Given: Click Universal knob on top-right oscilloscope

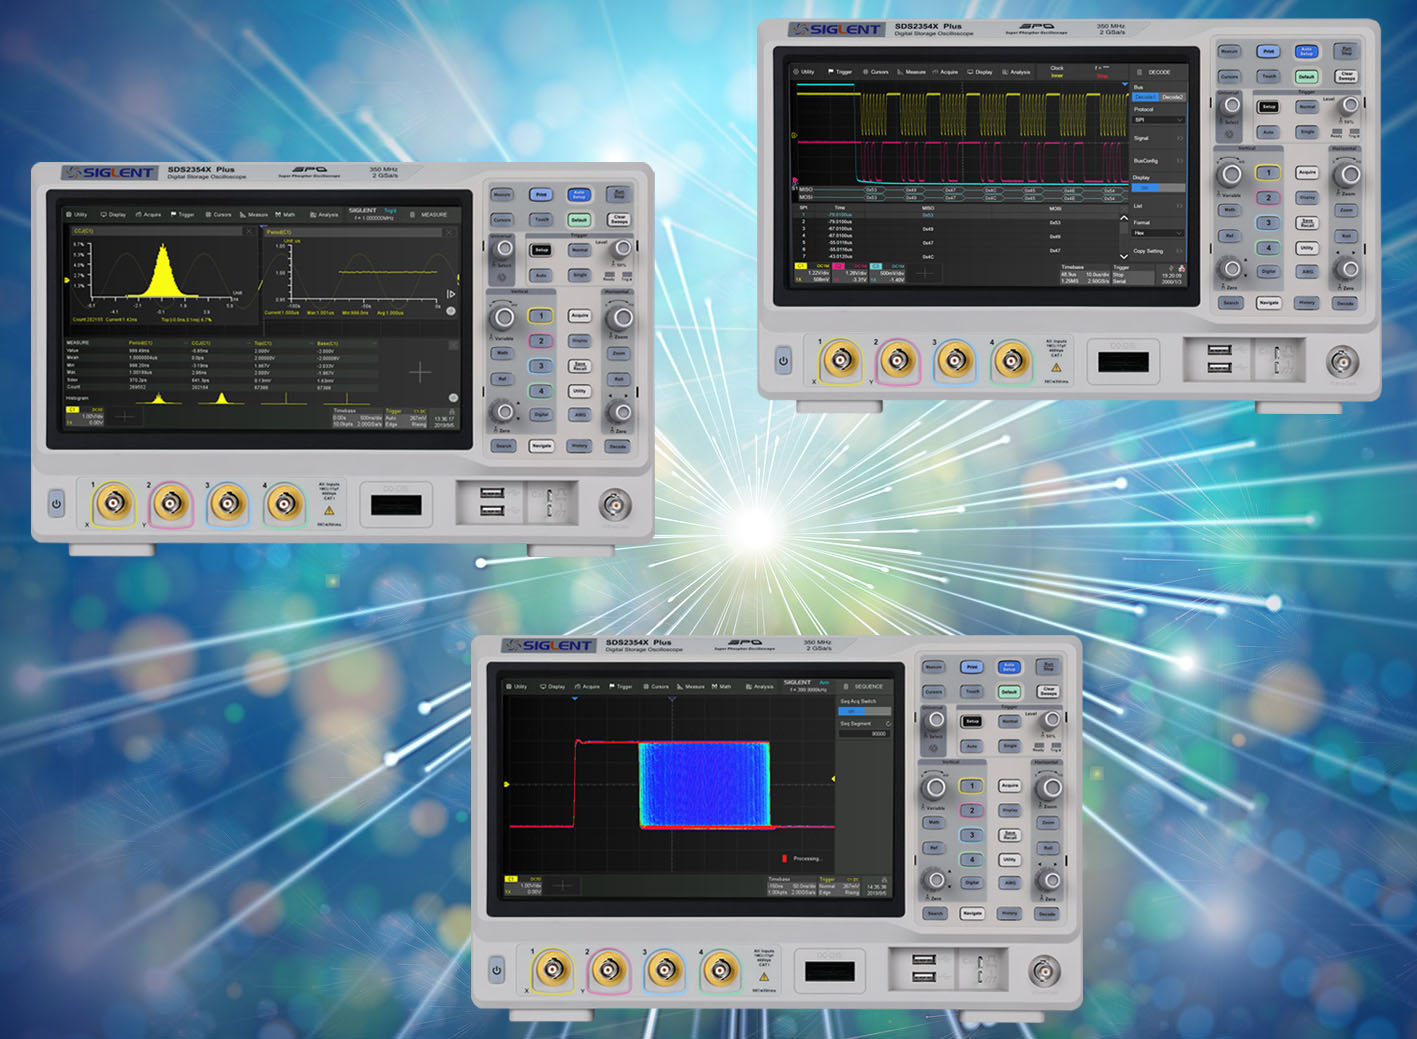Looking at the screenshot, I should 1232,105.
